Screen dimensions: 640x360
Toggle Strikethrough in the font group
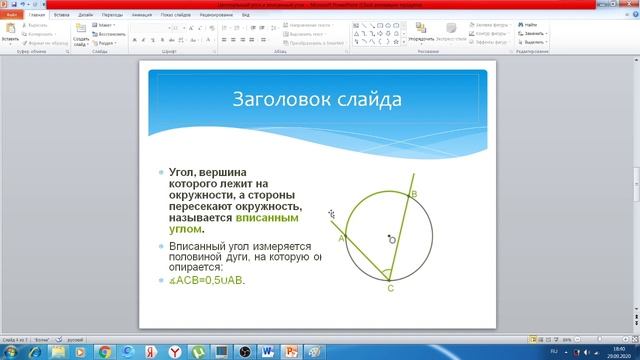[171, 40]
